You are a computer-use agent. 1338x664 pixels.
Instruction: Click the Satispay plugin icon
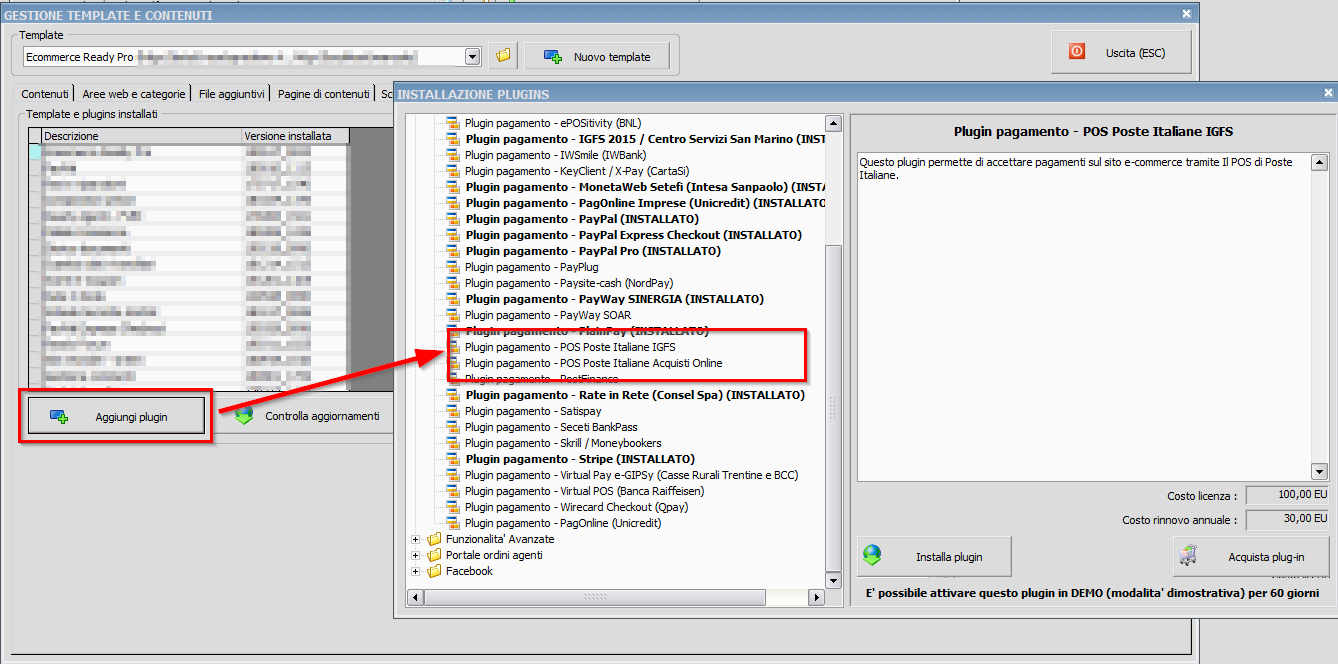pyautogui.click(x=453, y=411)
